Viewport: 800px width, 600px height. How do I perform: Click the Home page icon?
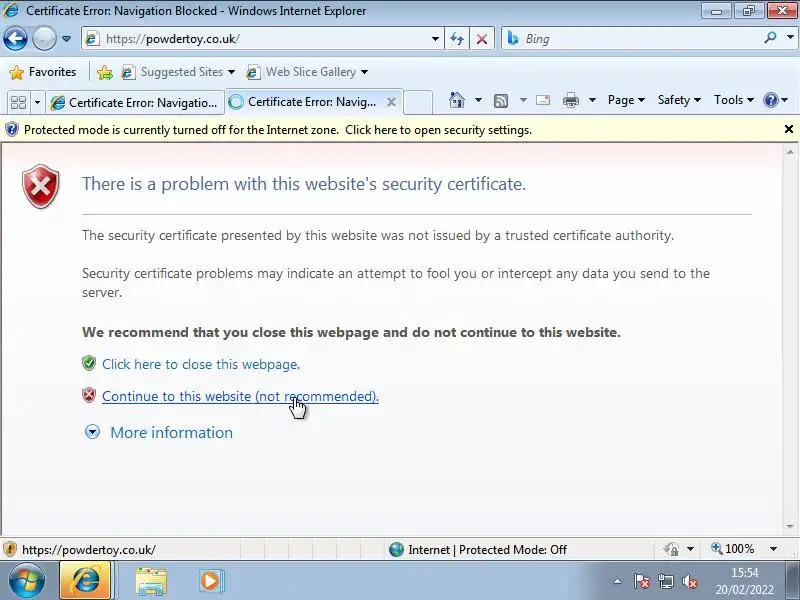click(x=457, y=100)
